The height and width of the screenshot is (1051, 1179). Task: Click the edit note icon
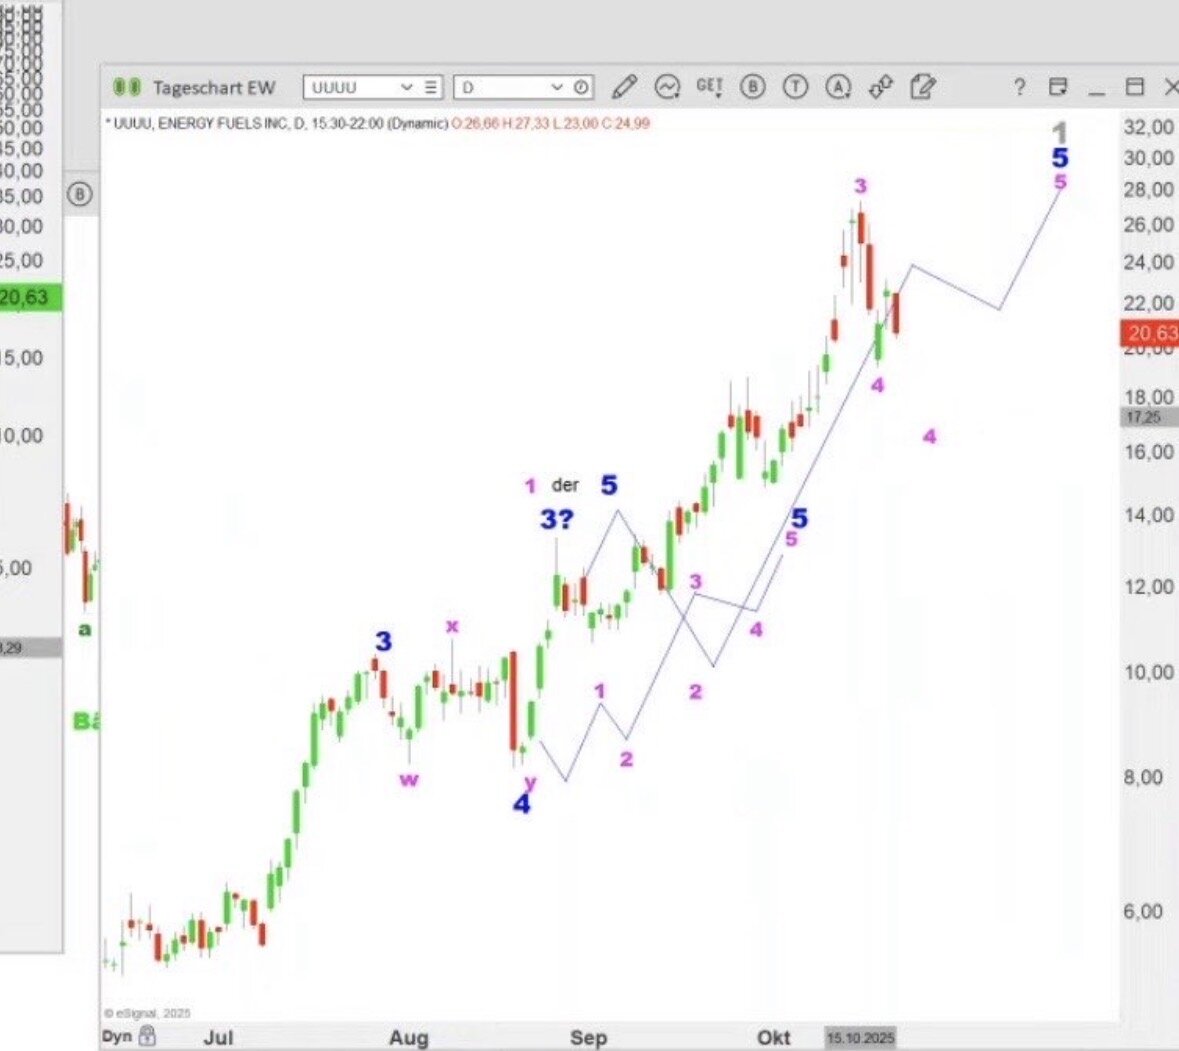pyautogui.click(x=922, y=88)
